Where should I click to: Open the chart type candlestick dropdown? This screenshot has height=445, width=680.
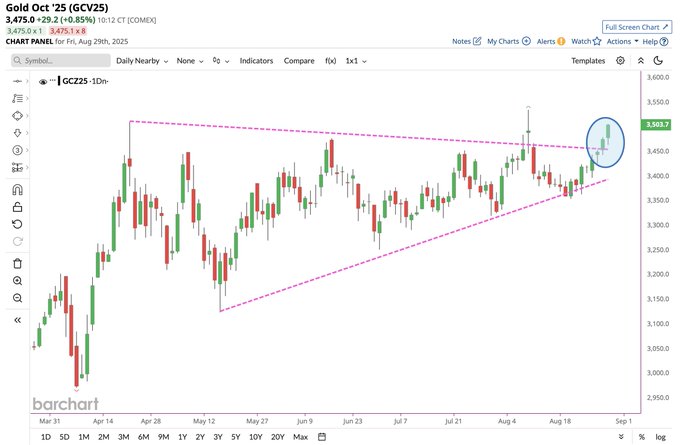(x=221, y=61)
